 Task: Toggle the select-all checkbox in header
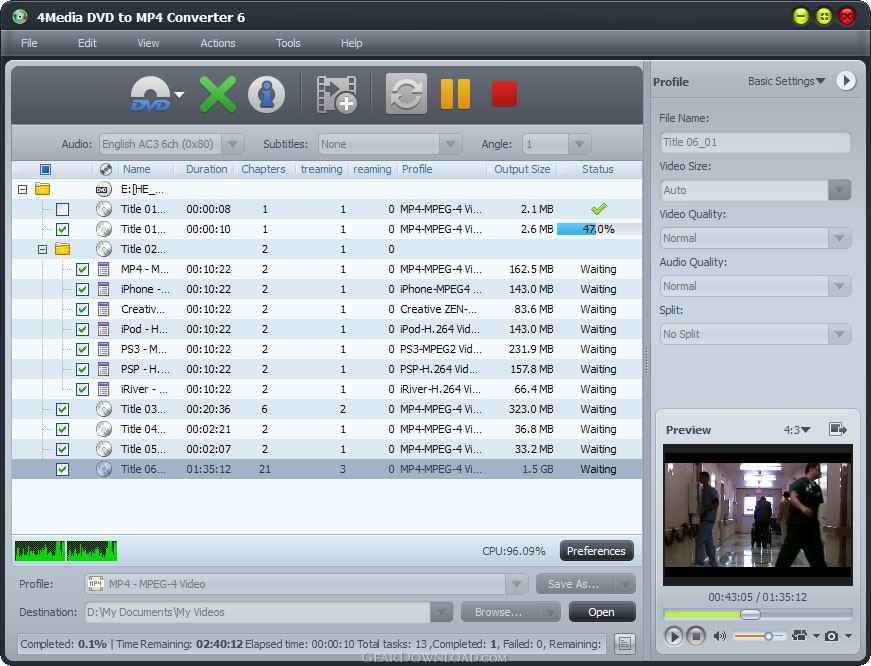[x=46, y=169]
